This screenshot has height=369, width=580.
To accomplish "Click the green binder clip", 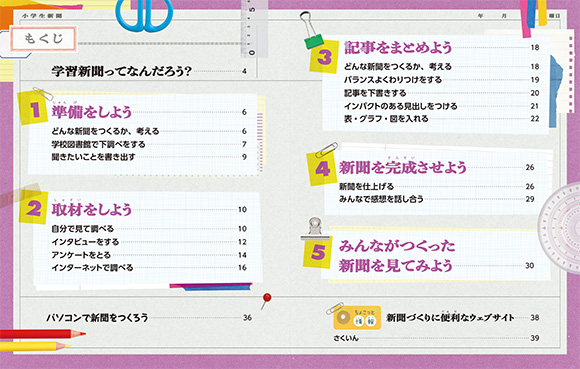I will click(312, 31).
